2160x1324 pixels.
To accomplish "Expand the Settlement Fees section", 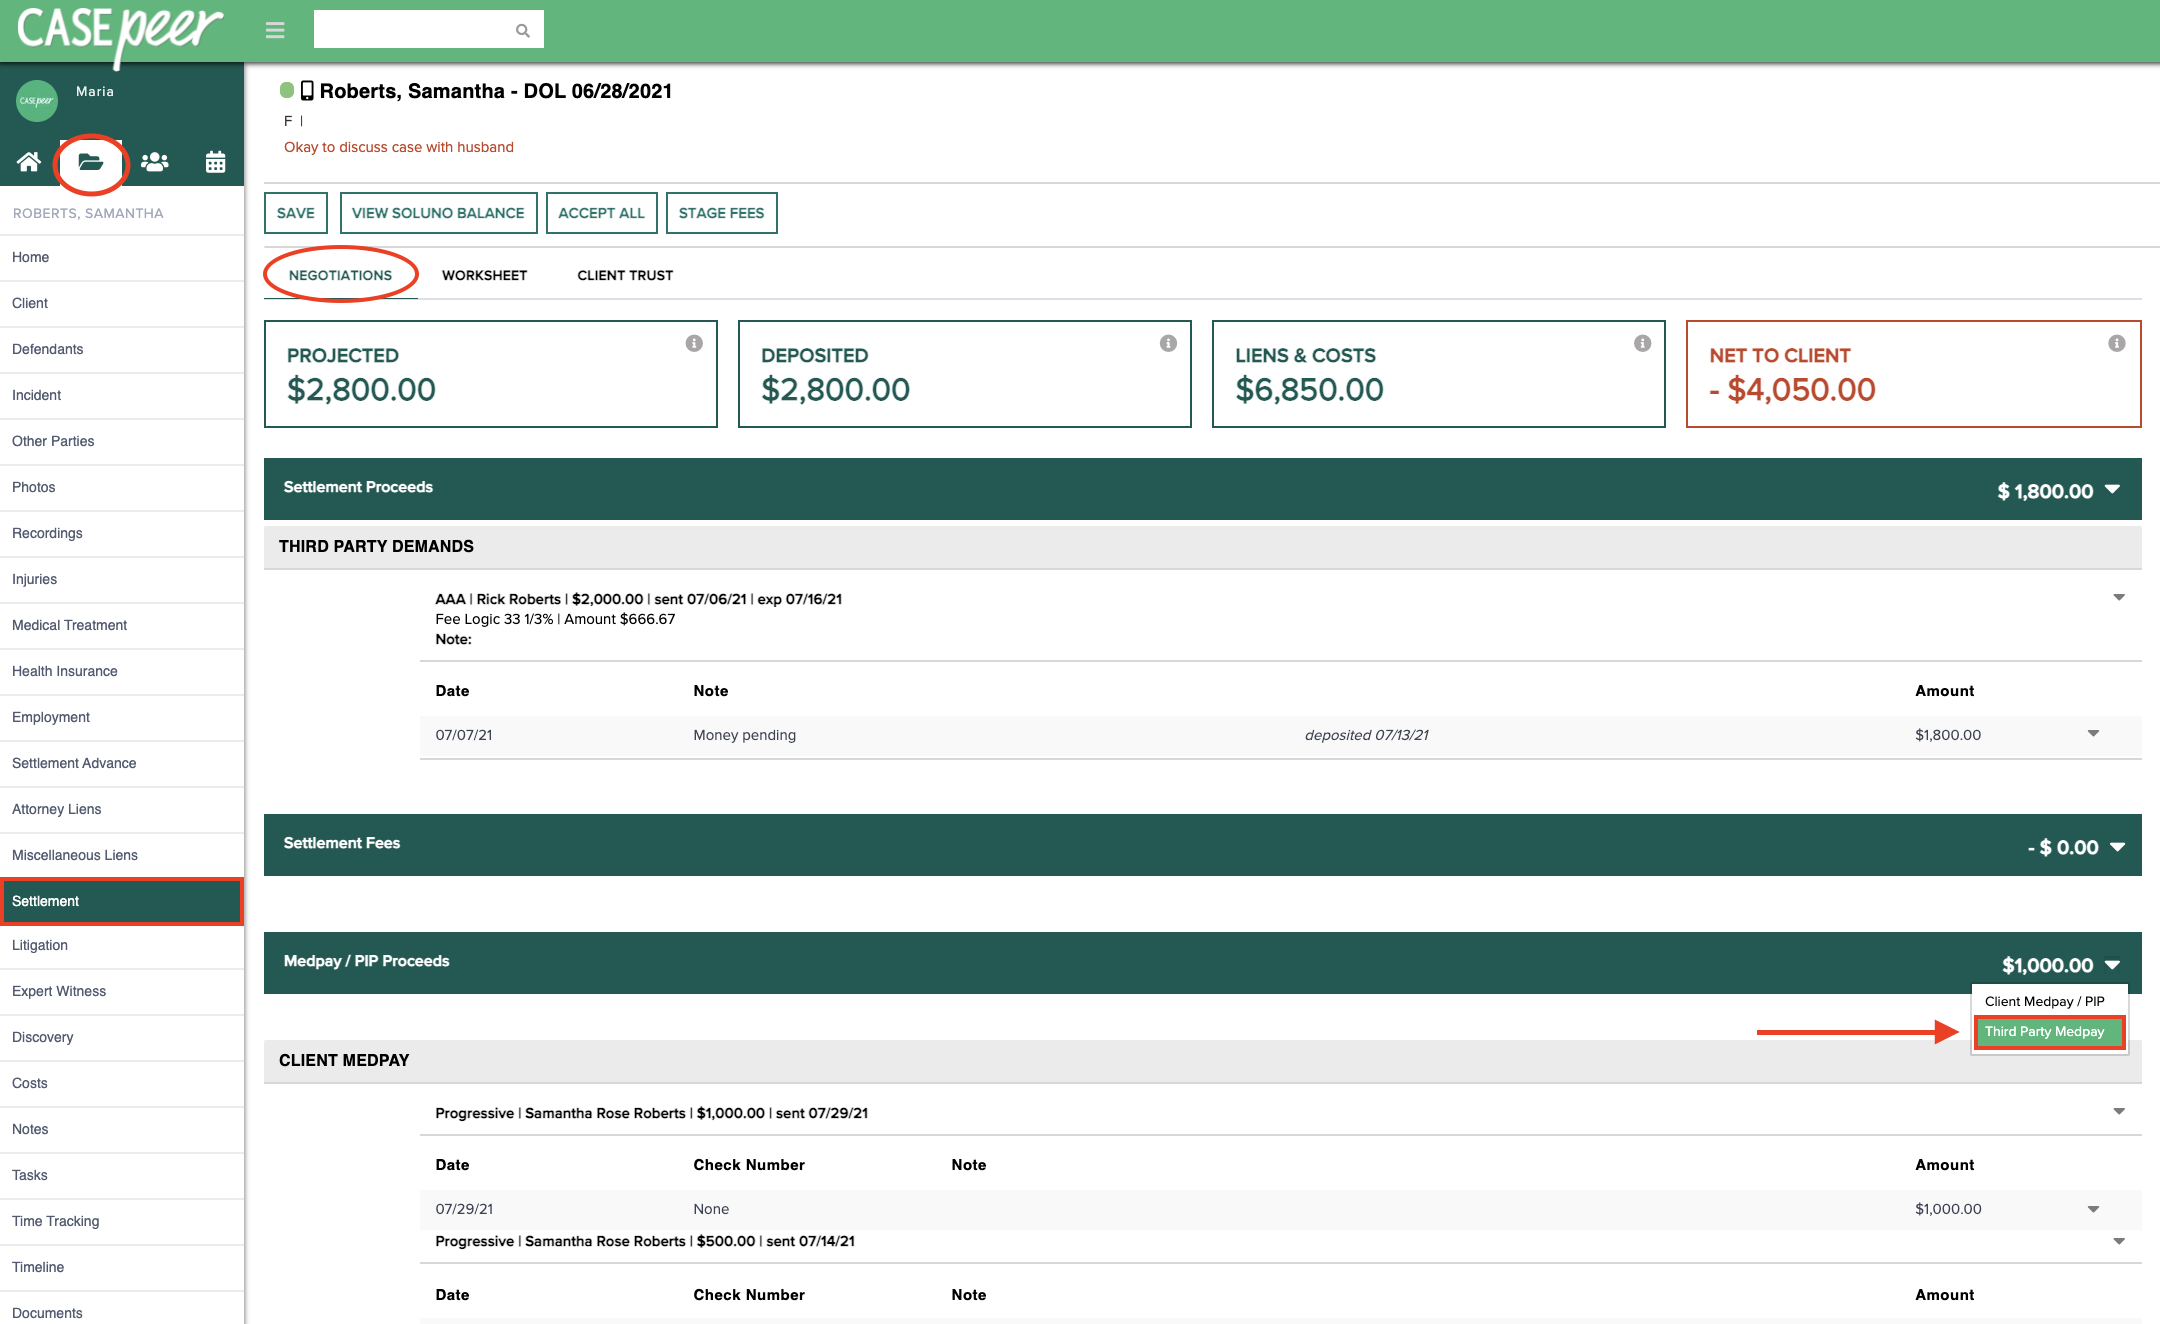I will pyautogui.click(x=2117, y=845).
